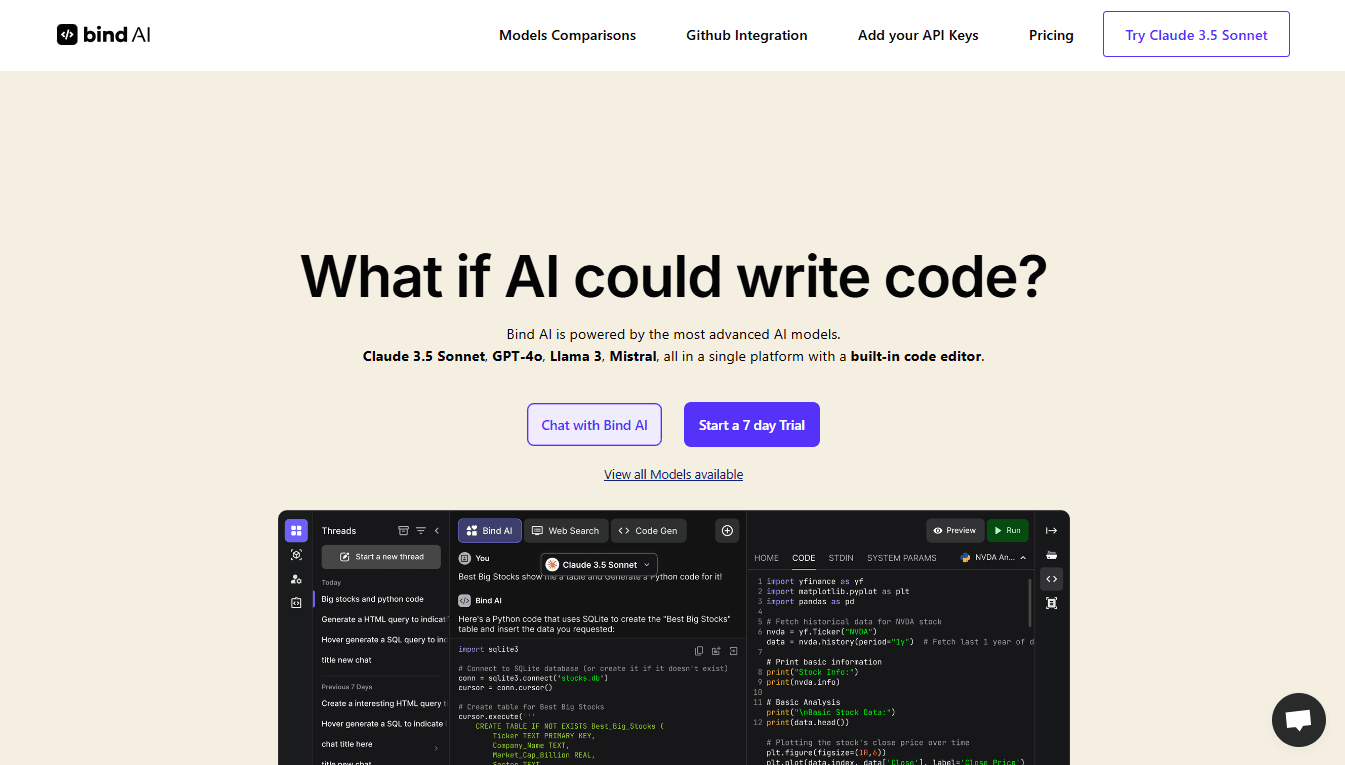This screenshot has height=765, width=1345.
Task: Run the Python code with the green Run button
Action: [1007, 530]
